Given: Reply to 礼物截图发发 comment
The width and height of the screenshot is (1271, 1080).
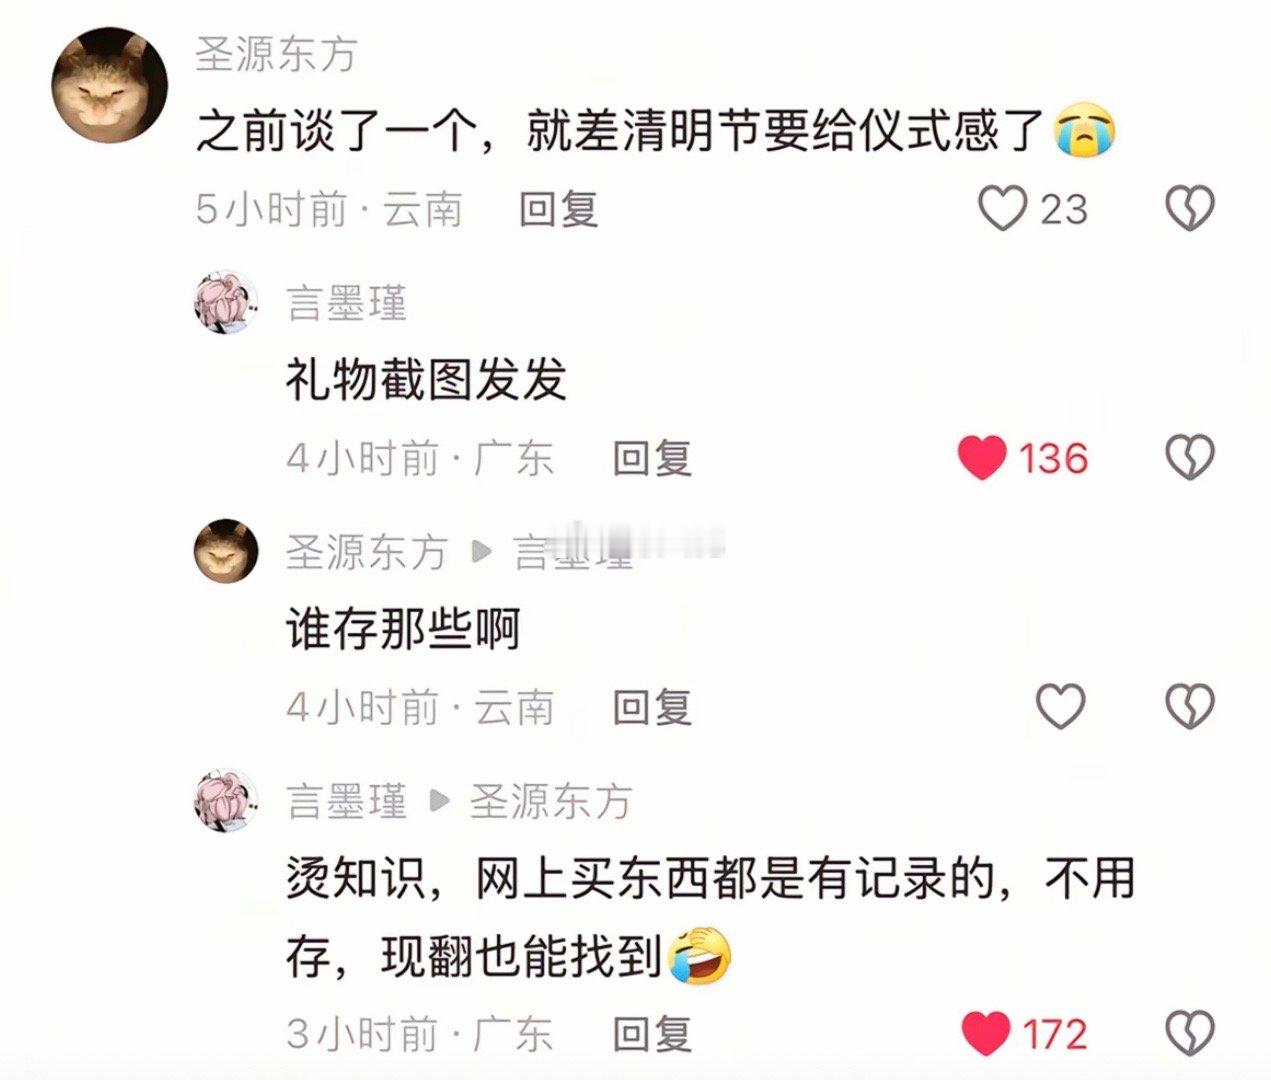Looking at the screenshot, I should tap(652, 459).
